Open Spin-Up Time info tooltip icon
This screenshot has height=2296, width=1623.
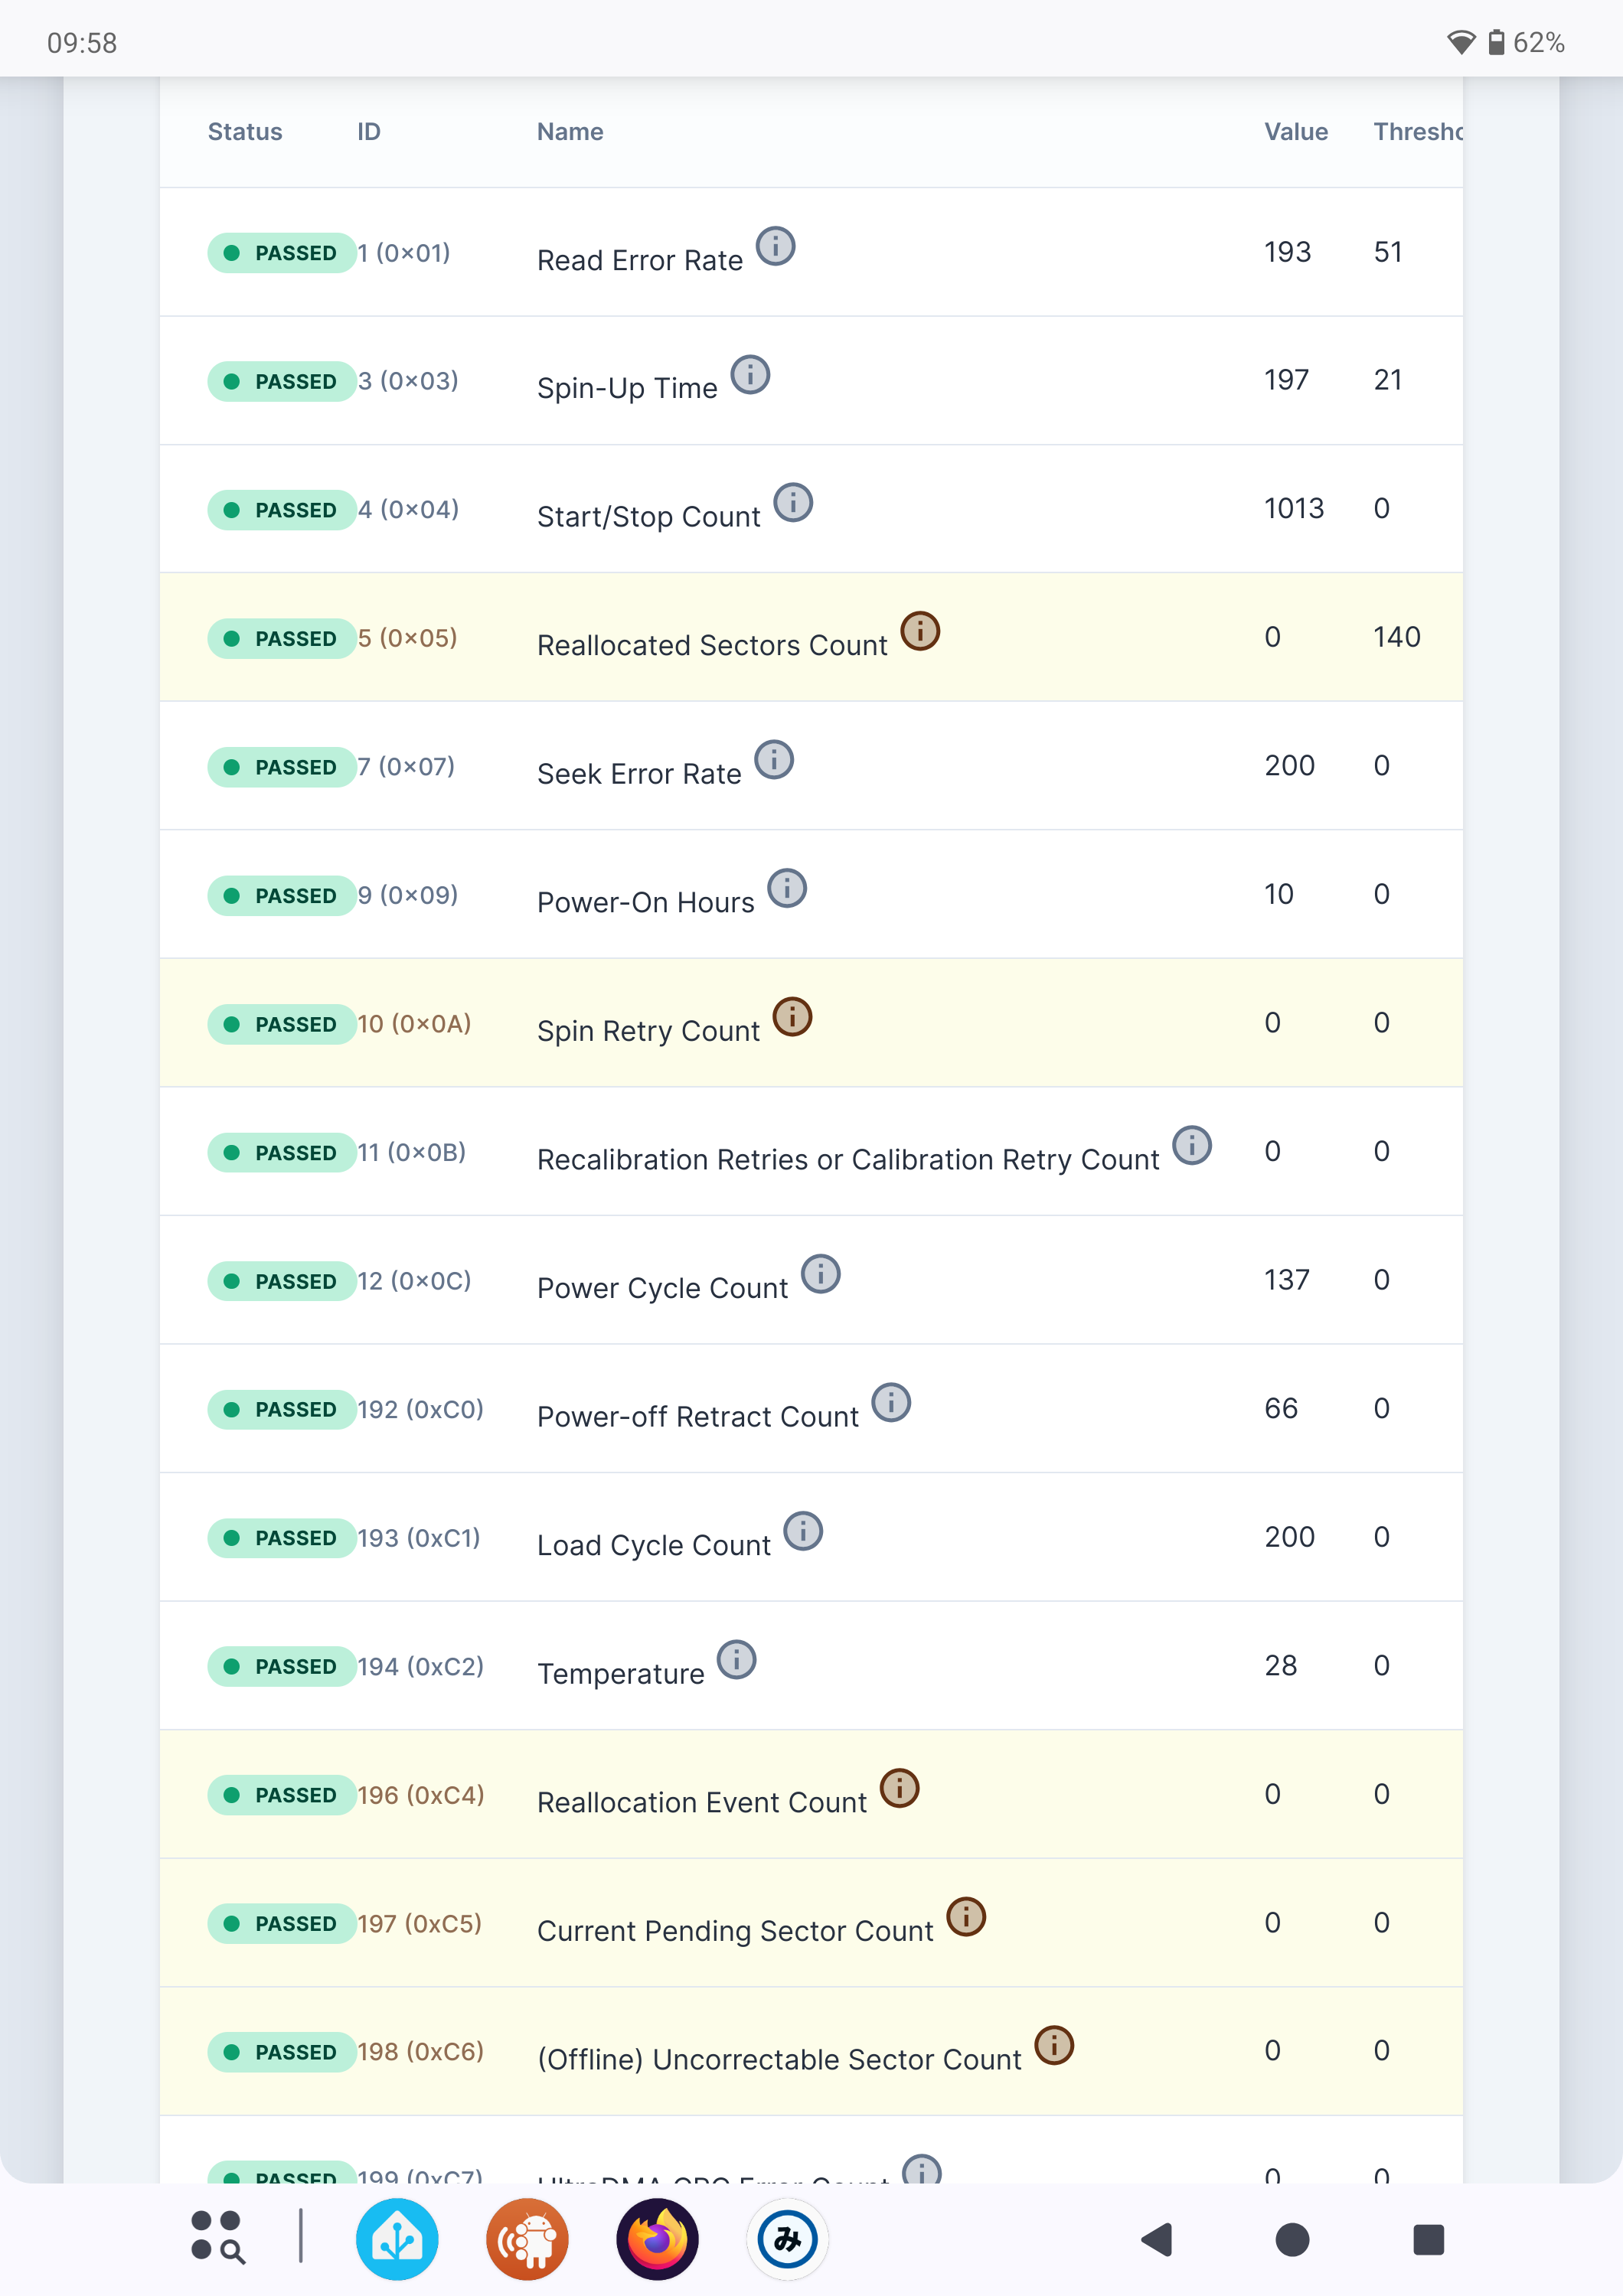(750, 375)
